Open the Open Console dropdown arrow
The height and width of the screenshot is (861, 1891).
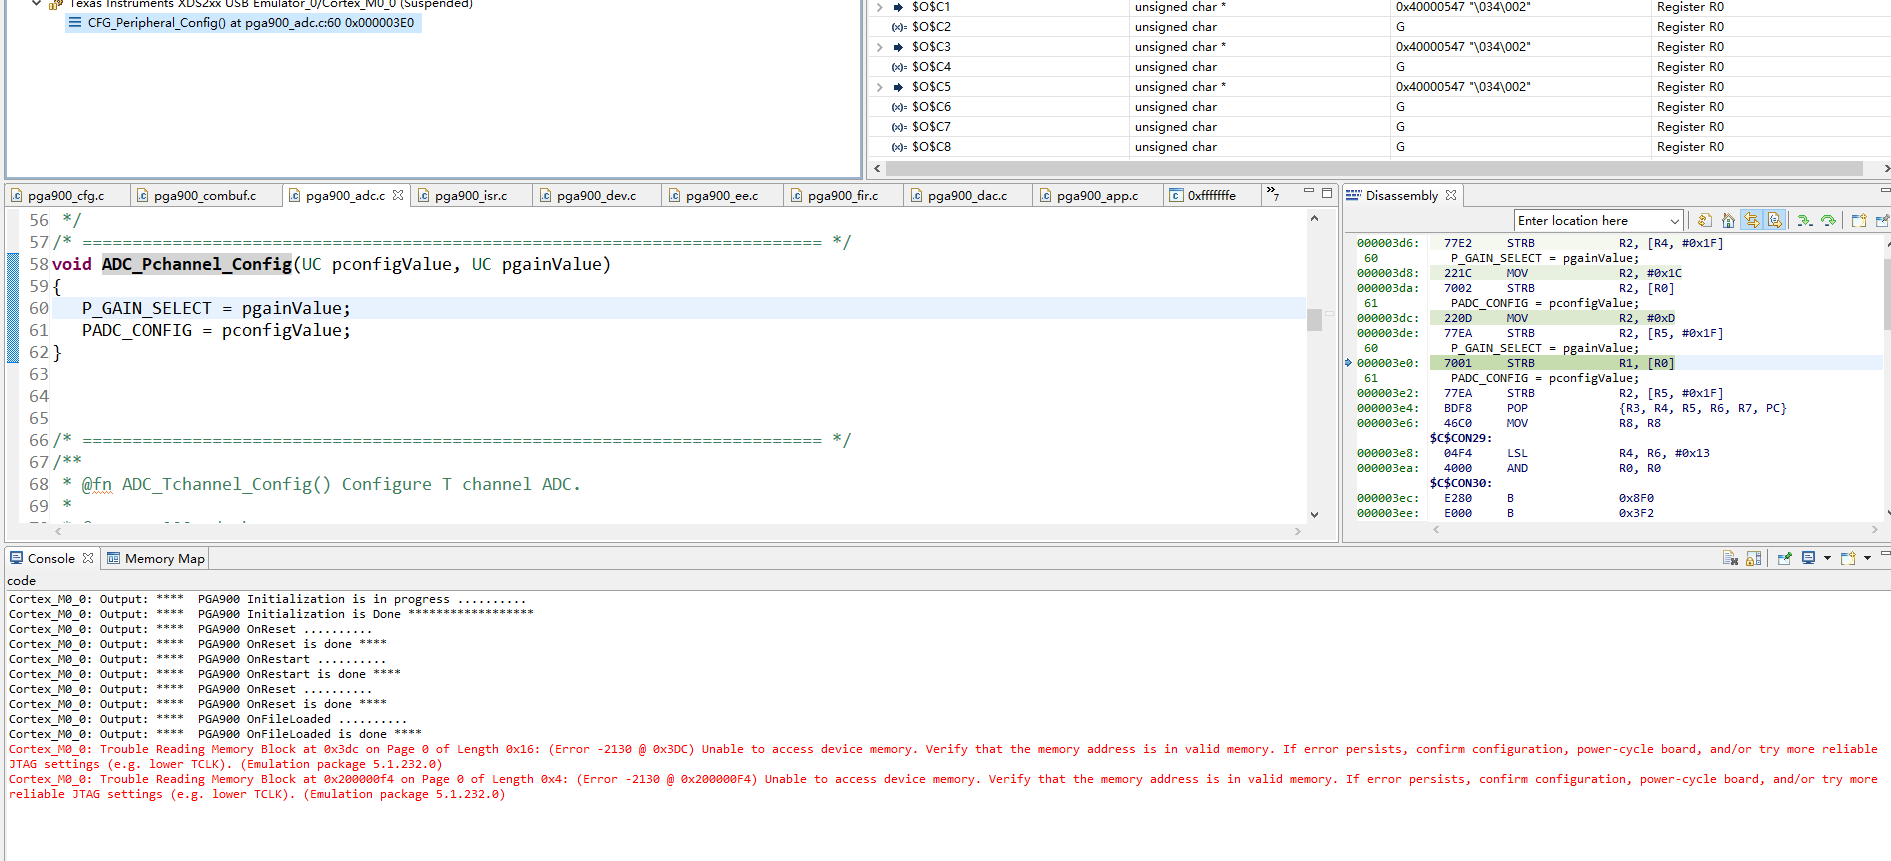tap(1867, 558)
